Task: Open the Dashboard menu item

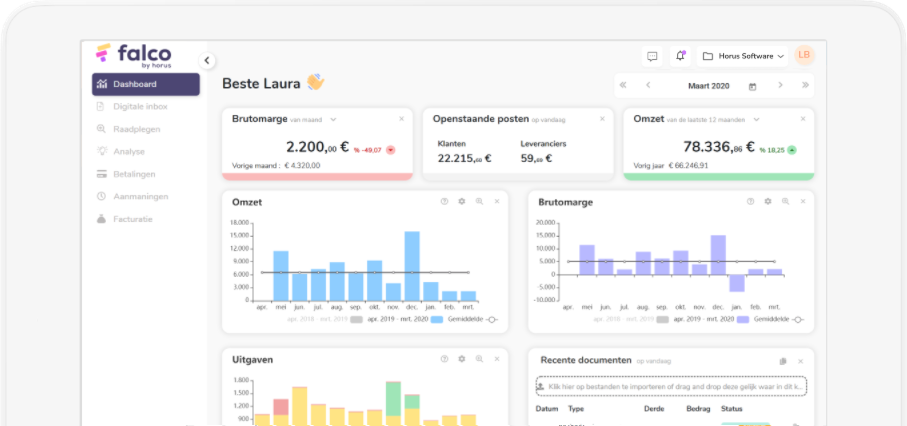Action: (146, 84)
